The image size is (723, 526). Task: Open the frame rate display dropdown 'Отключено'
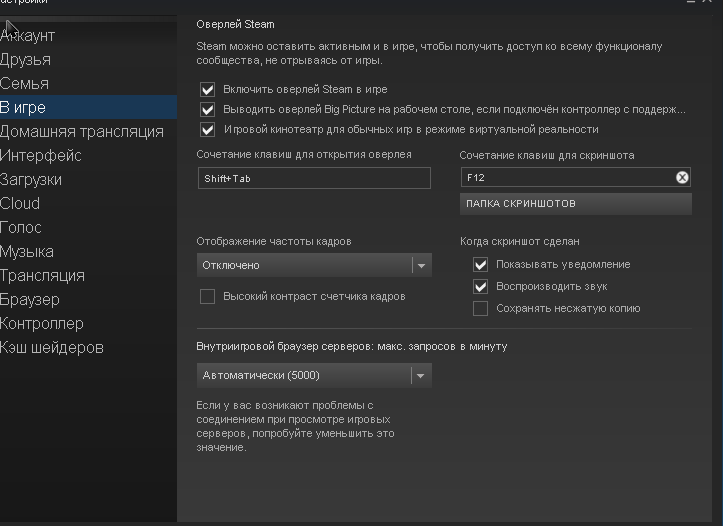pos(305,265)
